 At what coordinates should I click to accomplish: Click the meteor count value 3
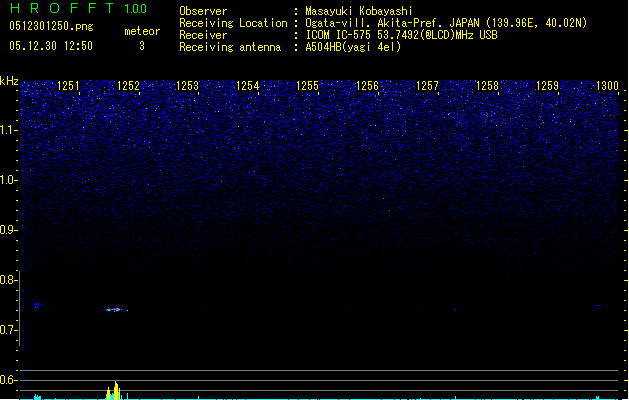pos(141,46)
